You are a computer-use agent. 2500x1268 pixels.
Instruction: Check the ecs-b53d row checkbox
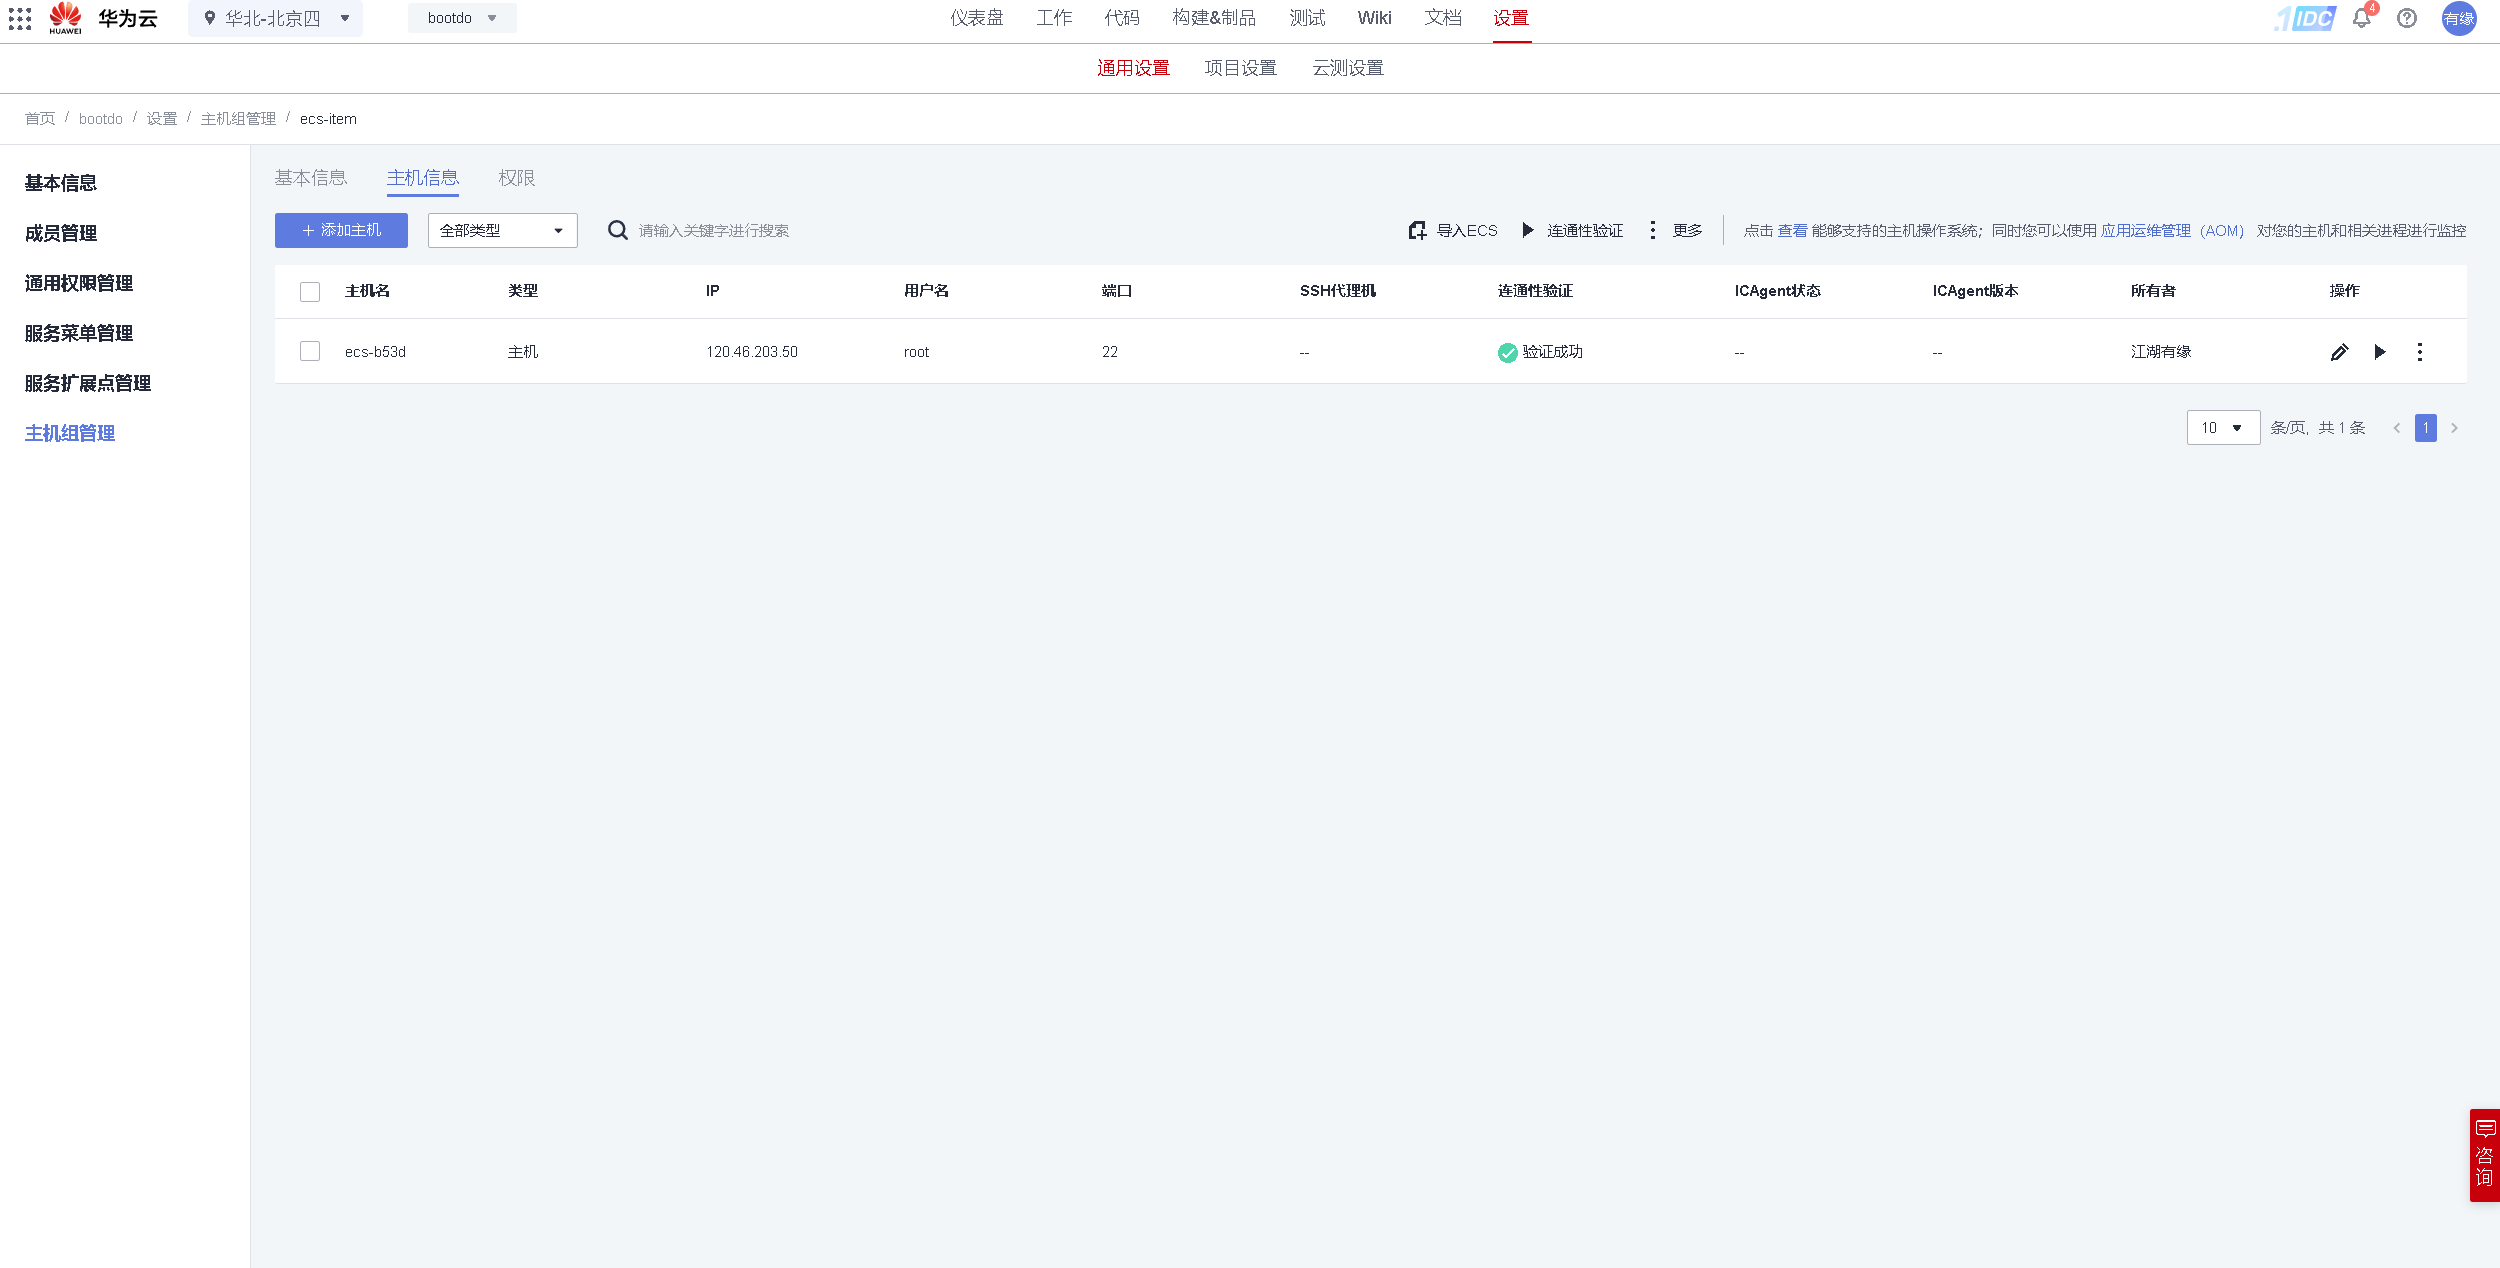tap(310, 352)
